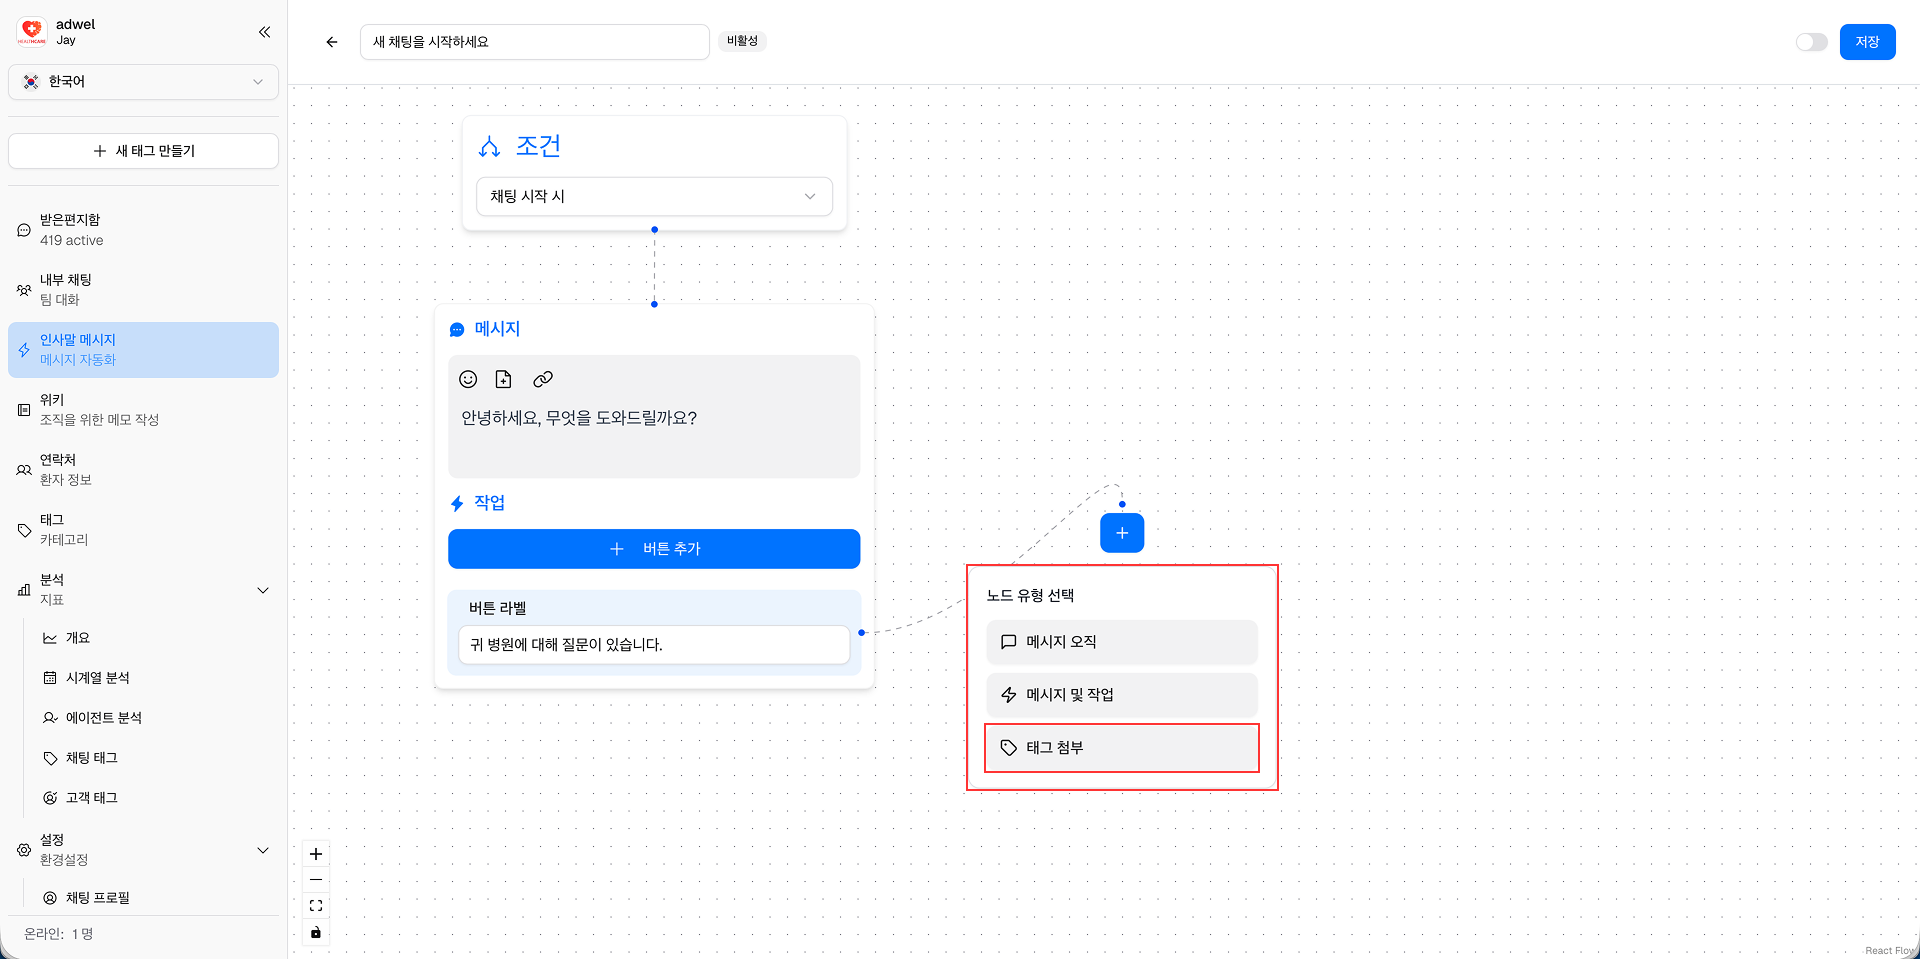Click the 저장 save button

point(1867,42)
